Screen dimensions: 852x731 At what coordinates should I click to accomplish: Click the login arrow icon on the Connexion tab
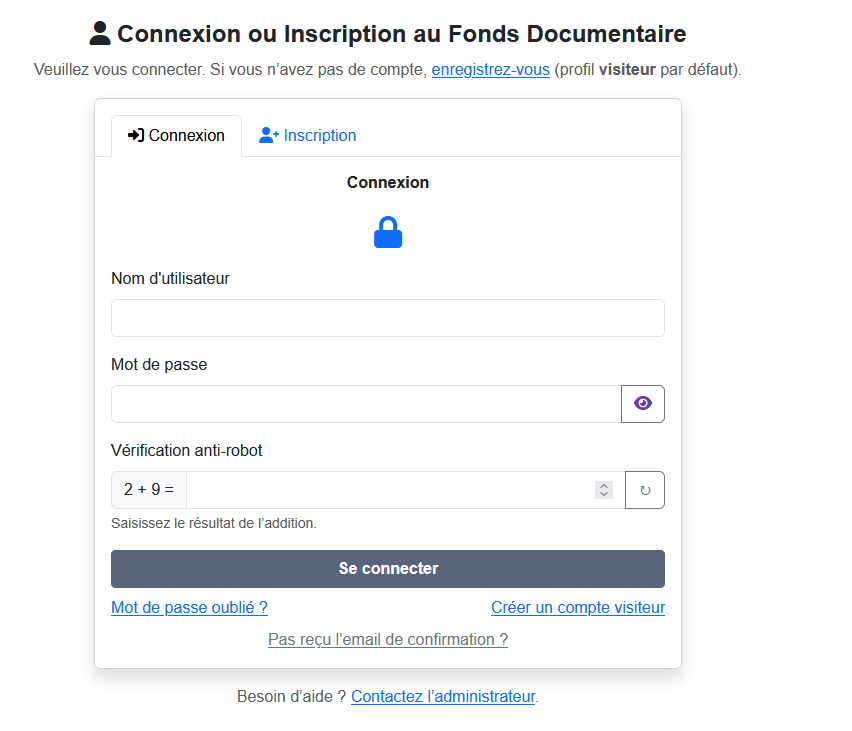coord(135,135)
